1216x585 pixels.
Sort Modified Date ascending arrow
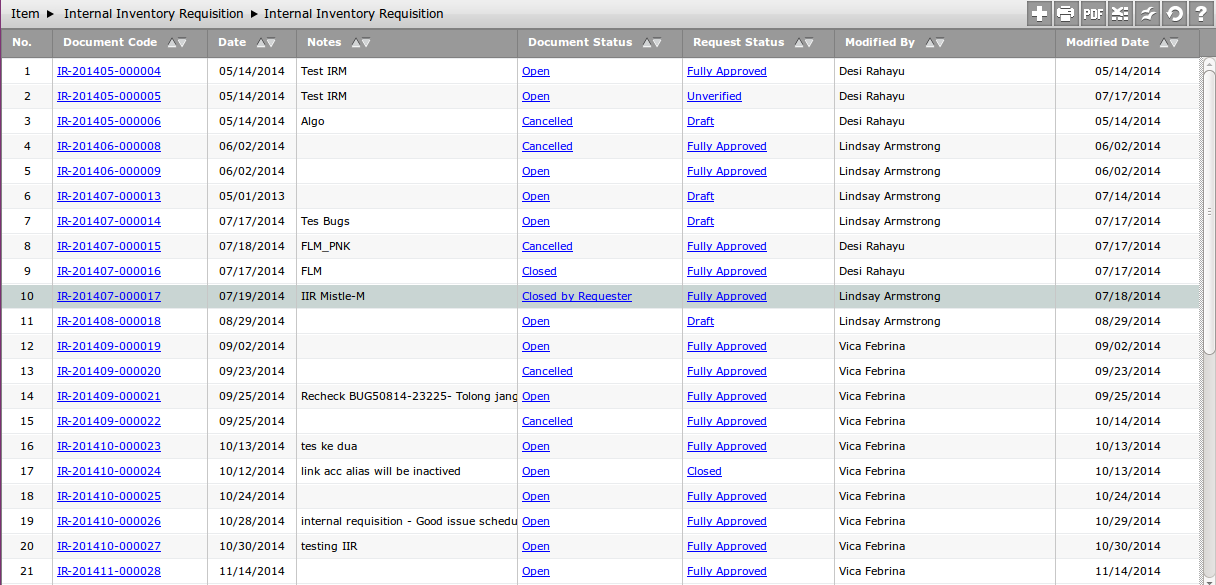(x=1163, y=43)
